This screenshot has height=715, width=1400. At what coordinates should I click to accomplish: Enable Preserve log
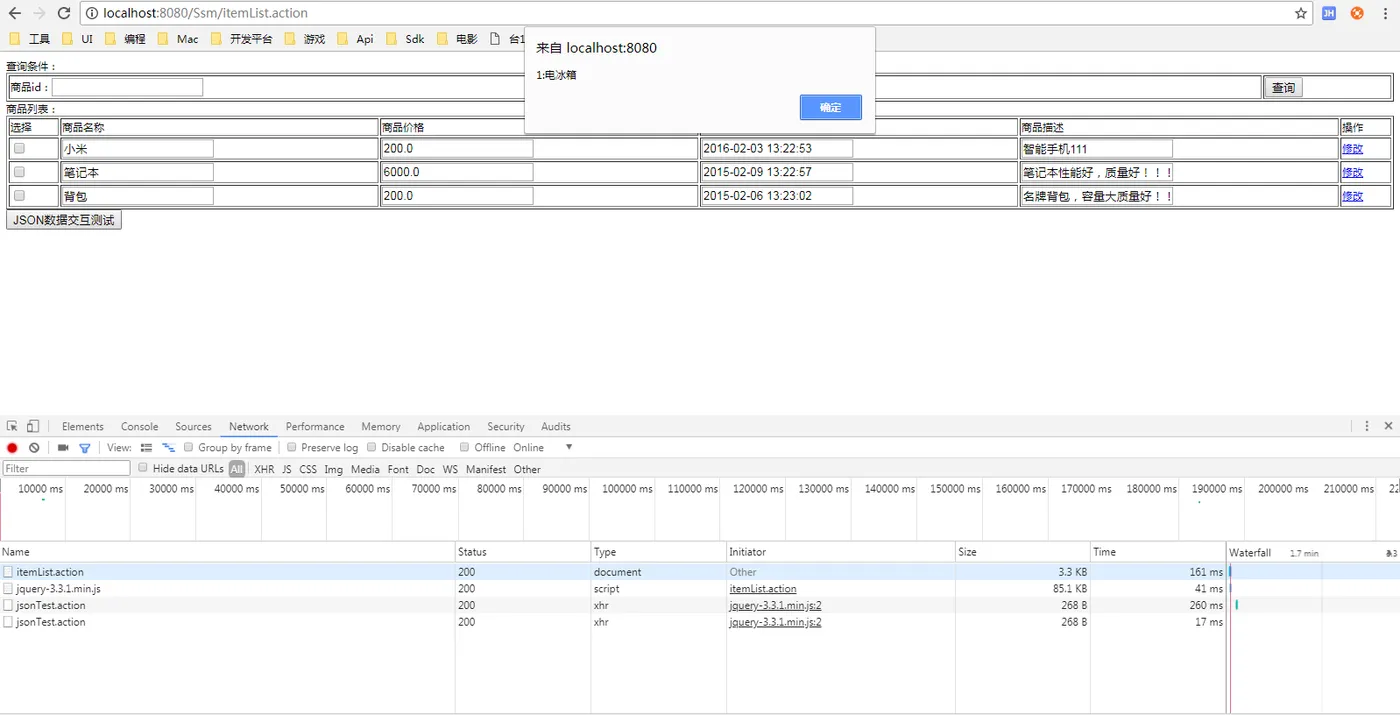click(292, 448)
